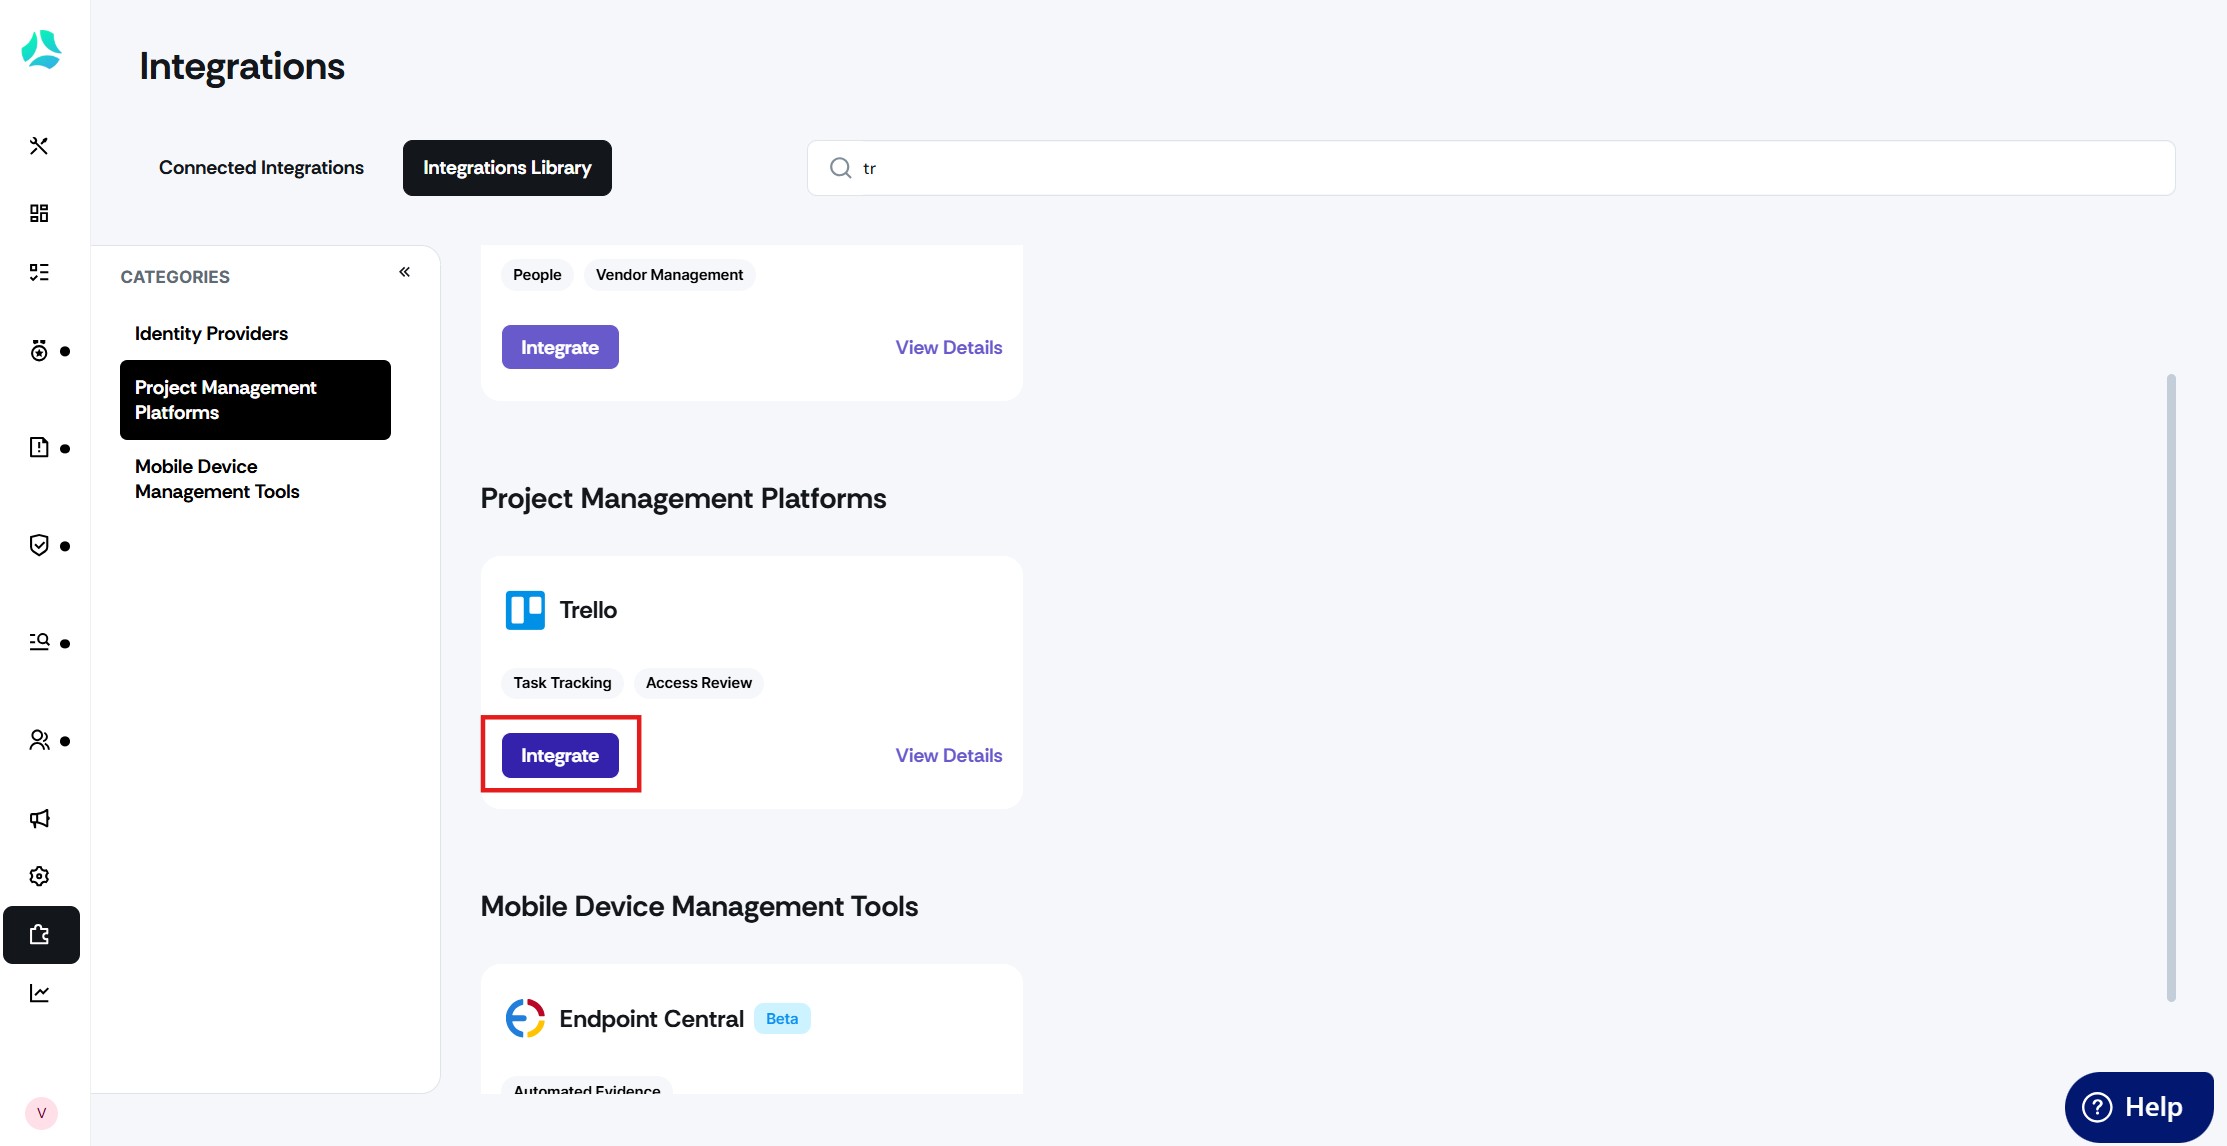Image resolution: width=2227 pixels, height=1146 pixels.
Task: Click the Trello card title
Action: [x=588, y=610]
